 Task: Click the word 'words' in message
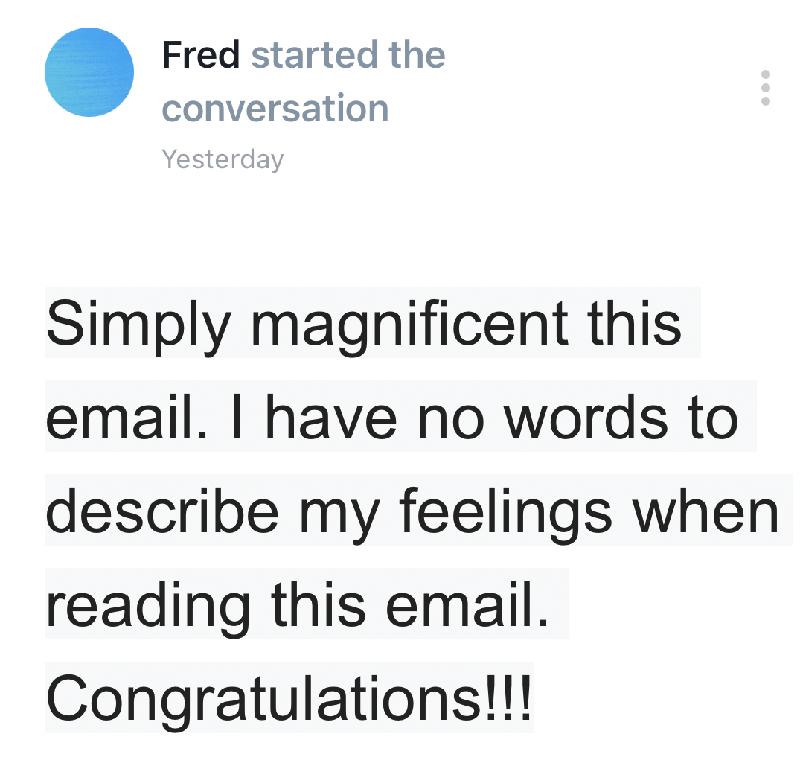click(x=585, y=418)
